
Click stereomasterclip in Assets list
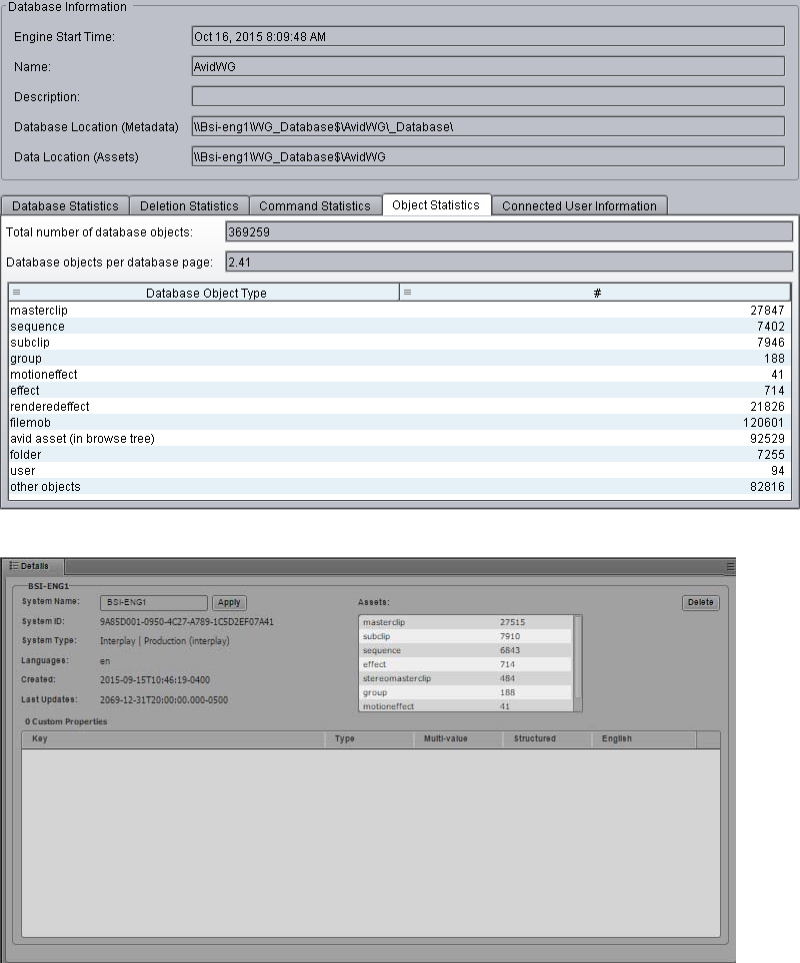(x=465, y=678)
